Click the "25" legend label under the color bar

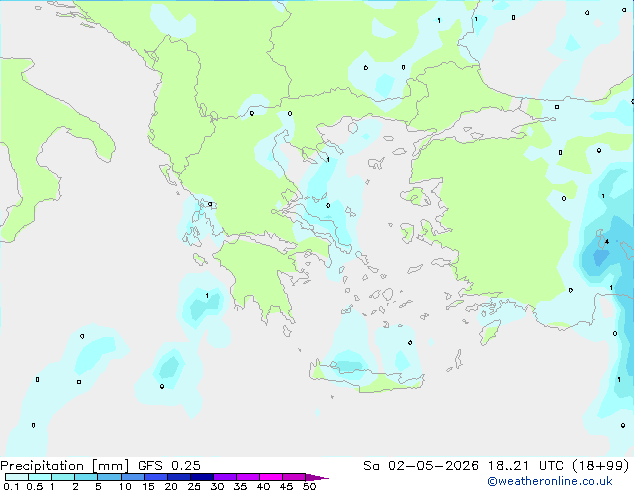tap(194, 486)
